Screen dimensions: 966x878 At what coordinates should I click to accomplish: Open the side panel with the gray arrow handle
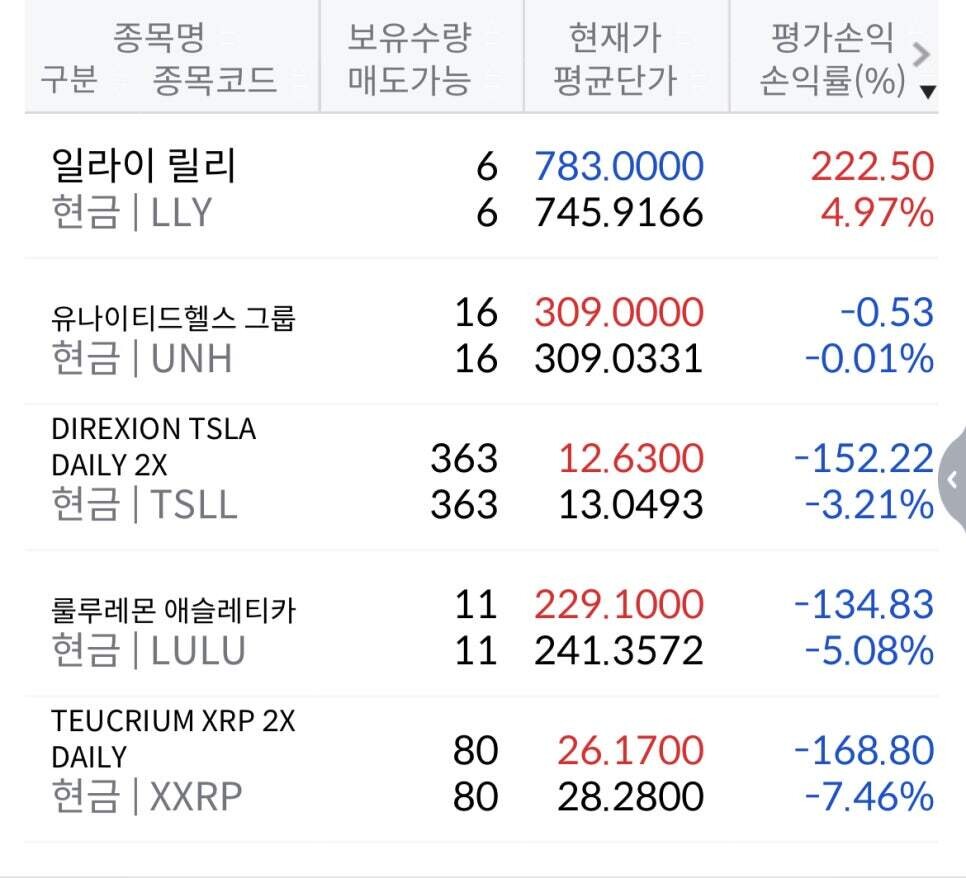coord(953,479)
